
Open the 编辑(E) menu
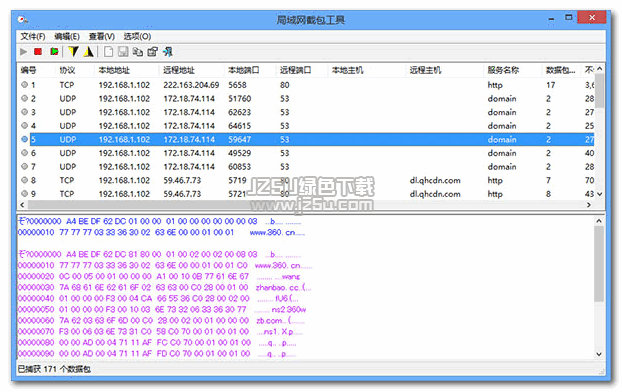pyautogui.click(x=67, y=37)
